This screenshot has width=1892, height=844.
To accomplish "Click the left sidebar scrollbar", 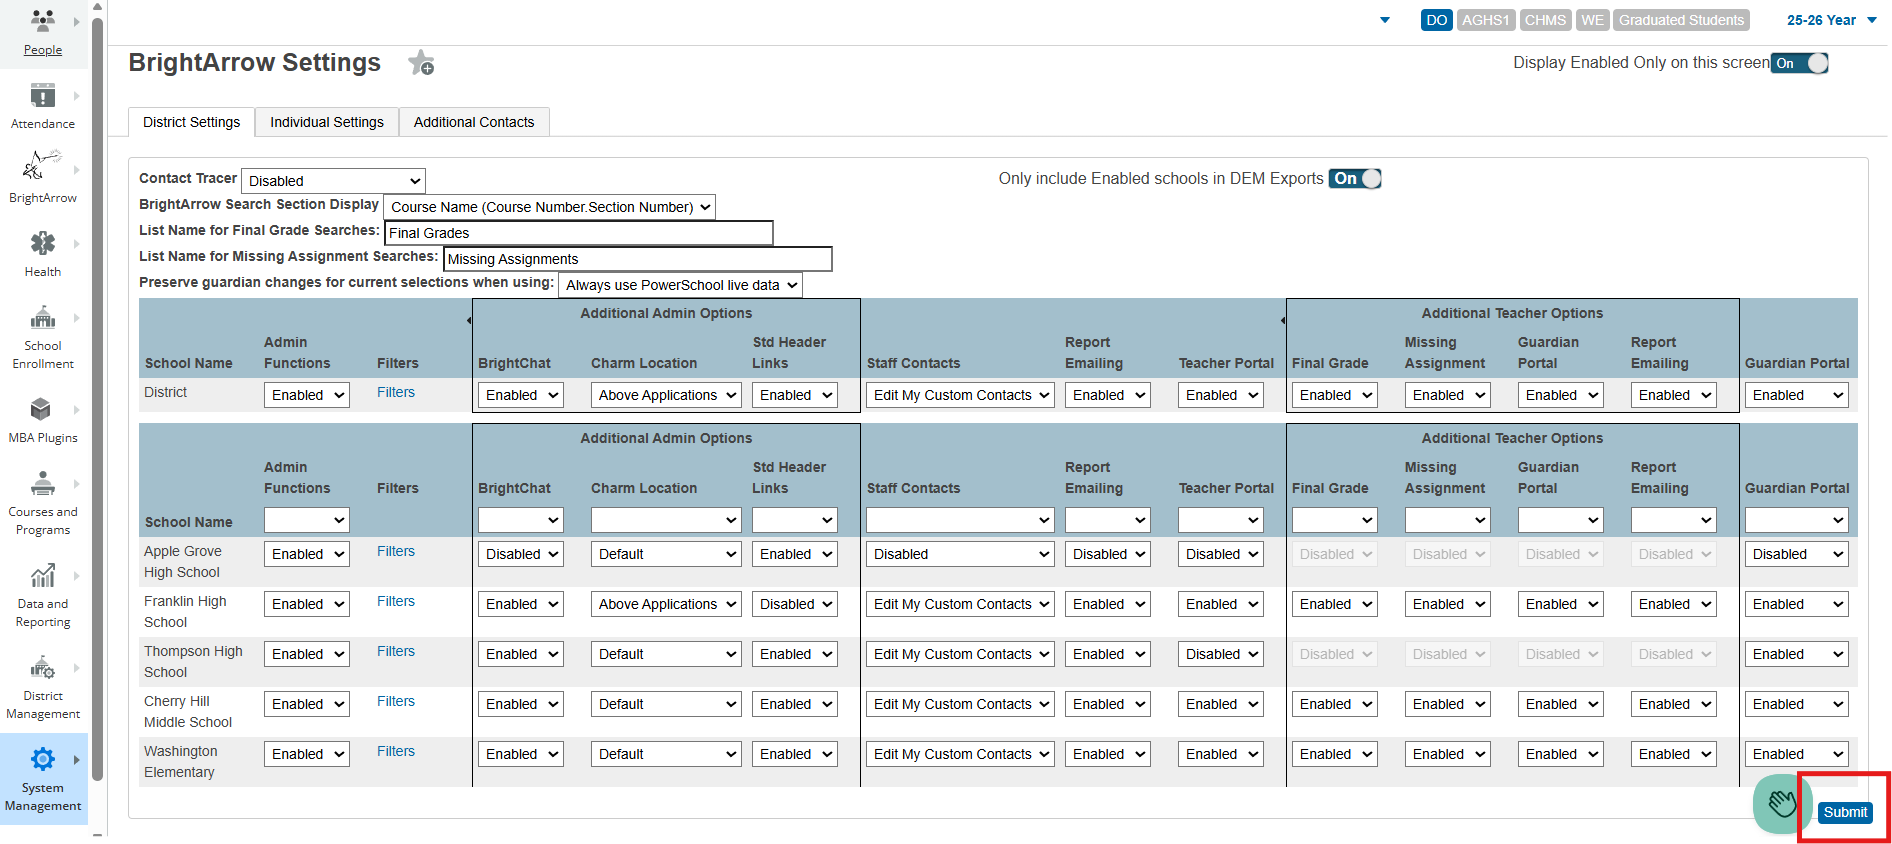I will (x=98, y=400).
